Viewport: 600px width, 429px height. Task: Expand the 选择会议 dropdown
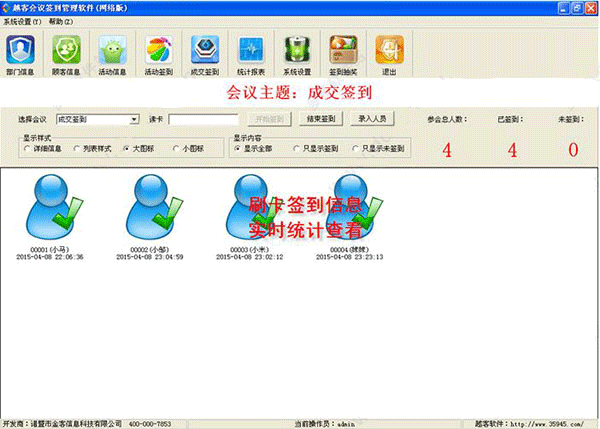coord(134,119)
